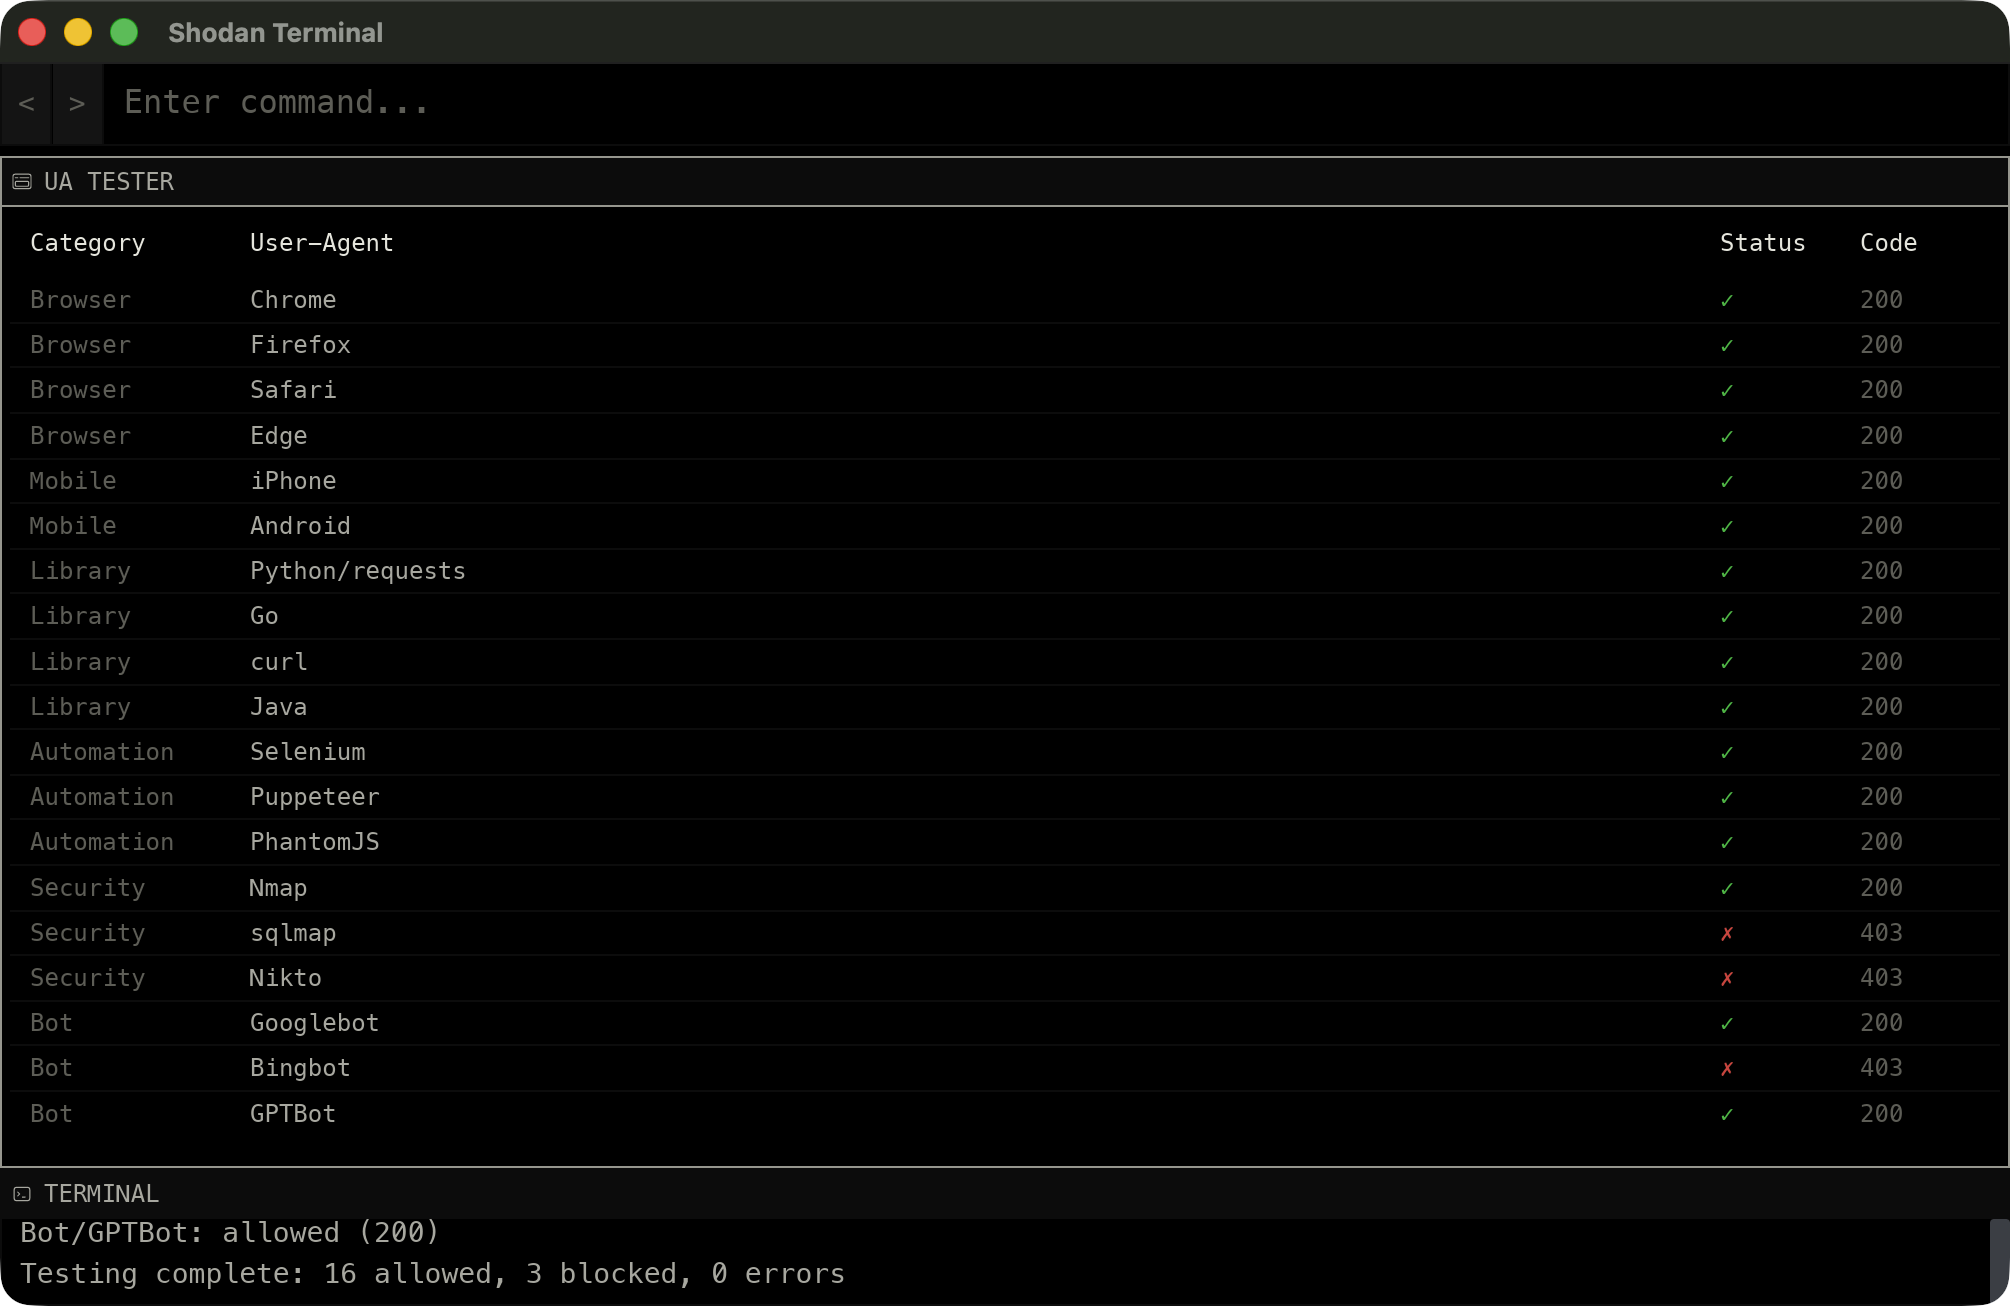Sort results by the Code column header
The width and height of the screenshot is (2010, 1306).
(x=1888, y=242)
